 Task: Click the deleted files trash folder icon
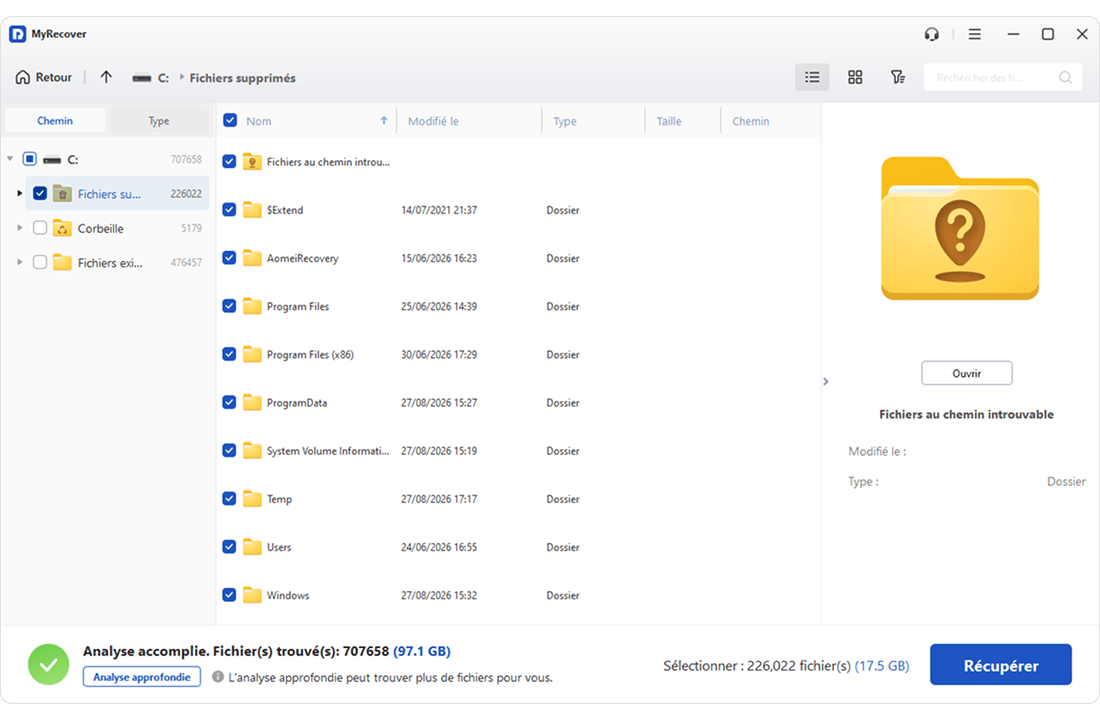pos(62,193)
